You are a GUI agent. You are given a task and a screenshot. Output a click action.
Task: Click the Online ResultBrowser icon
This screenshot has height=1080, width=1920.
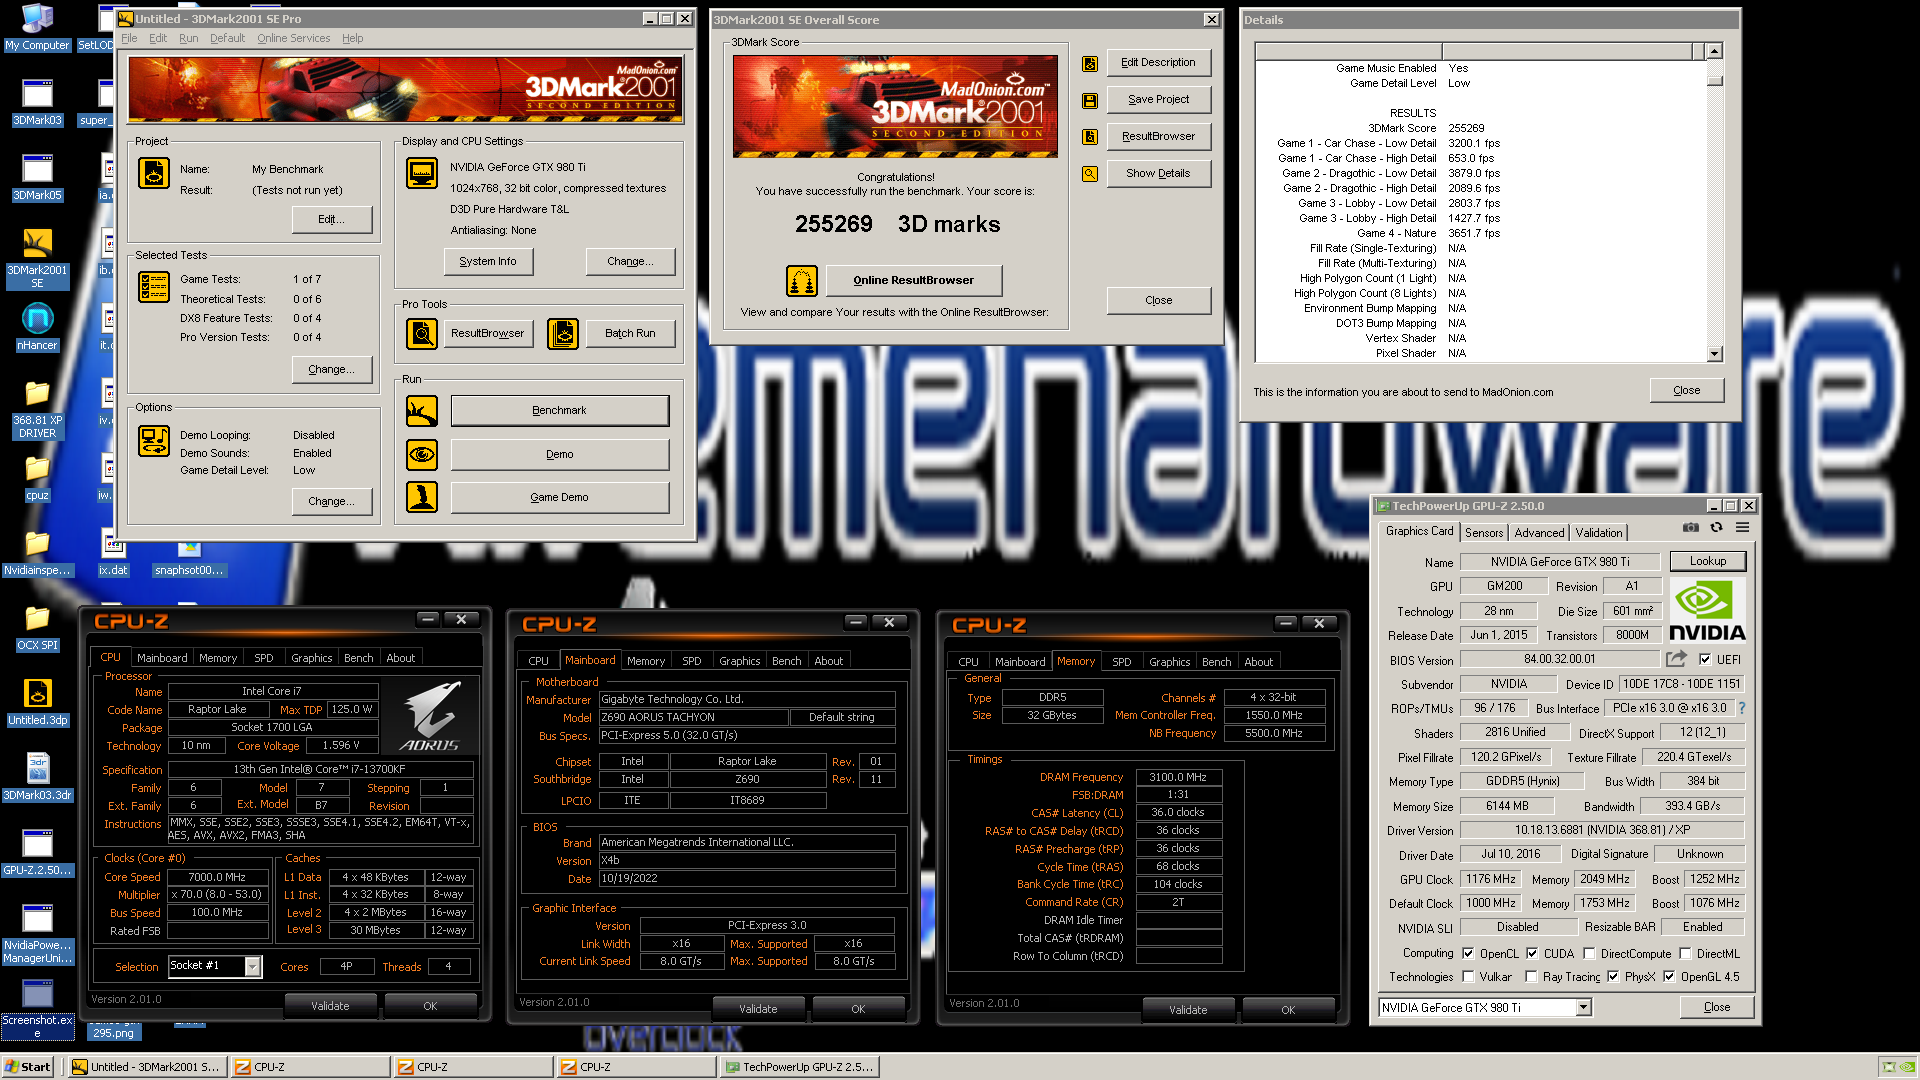[802, 281]
